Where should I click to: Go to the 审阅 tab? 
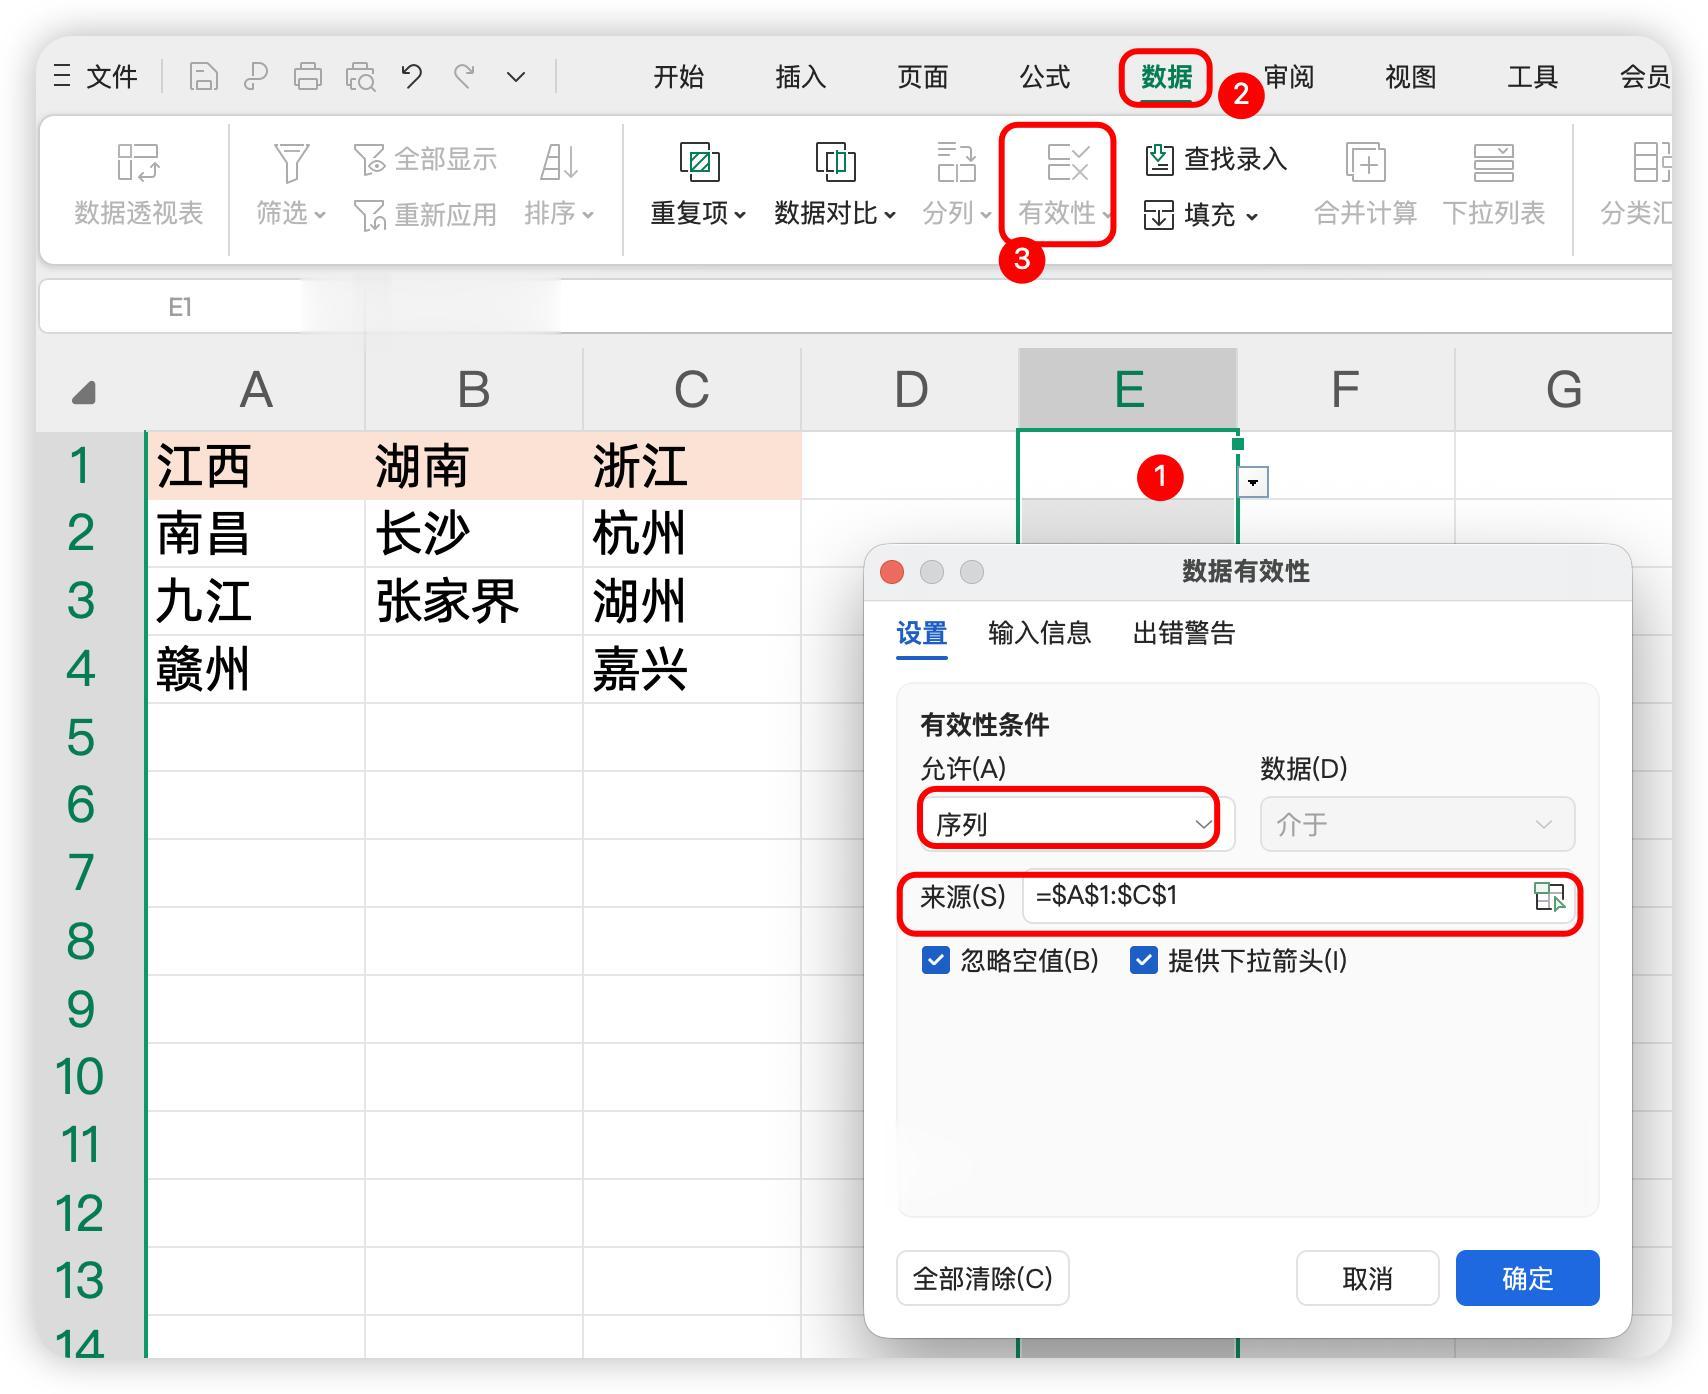click(x=1289, y=77)
